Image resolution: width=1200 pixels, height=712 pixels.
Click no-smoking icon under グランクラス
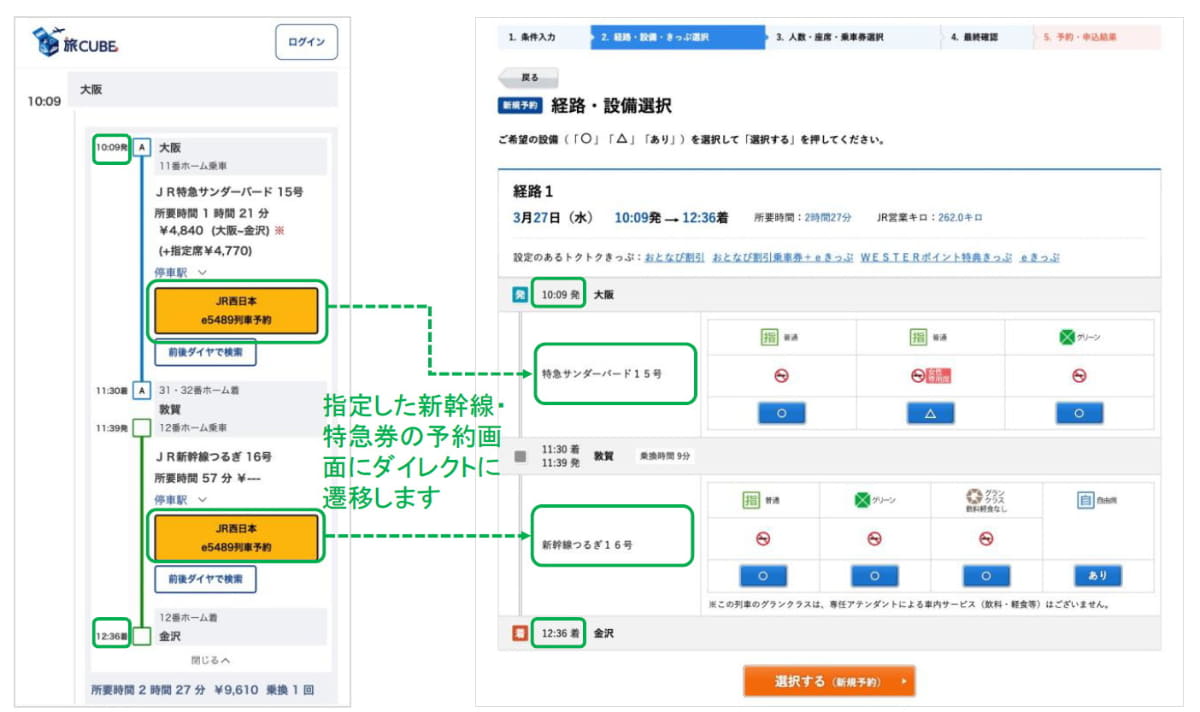pos(987,538)
